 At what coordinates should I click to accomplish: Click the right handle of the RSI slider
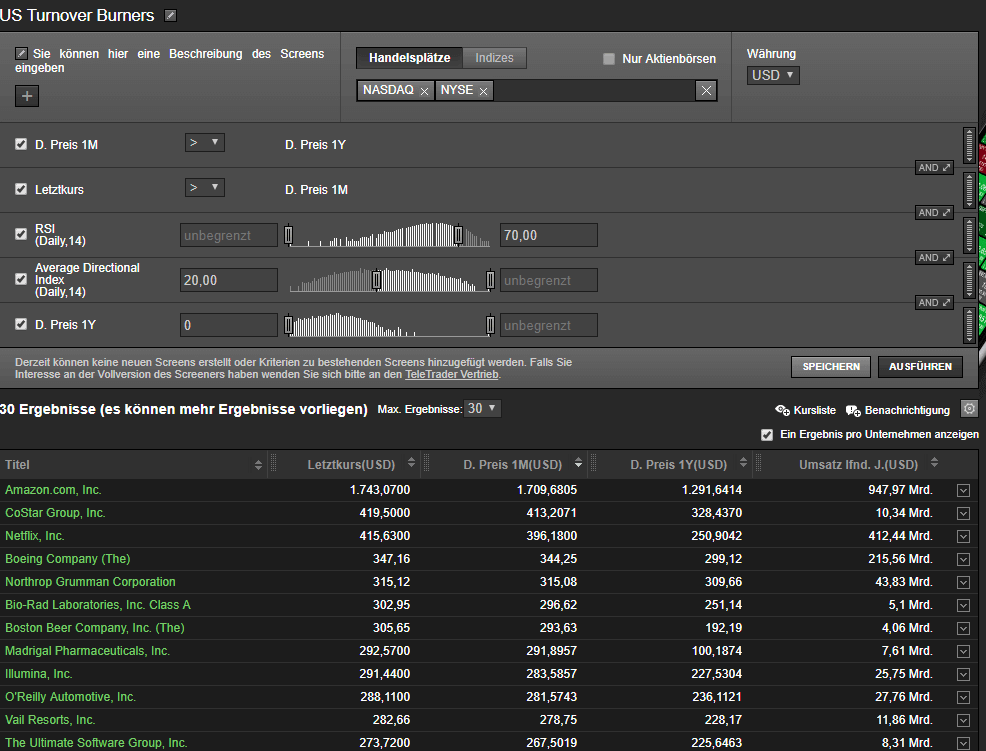tap(458, 235)
